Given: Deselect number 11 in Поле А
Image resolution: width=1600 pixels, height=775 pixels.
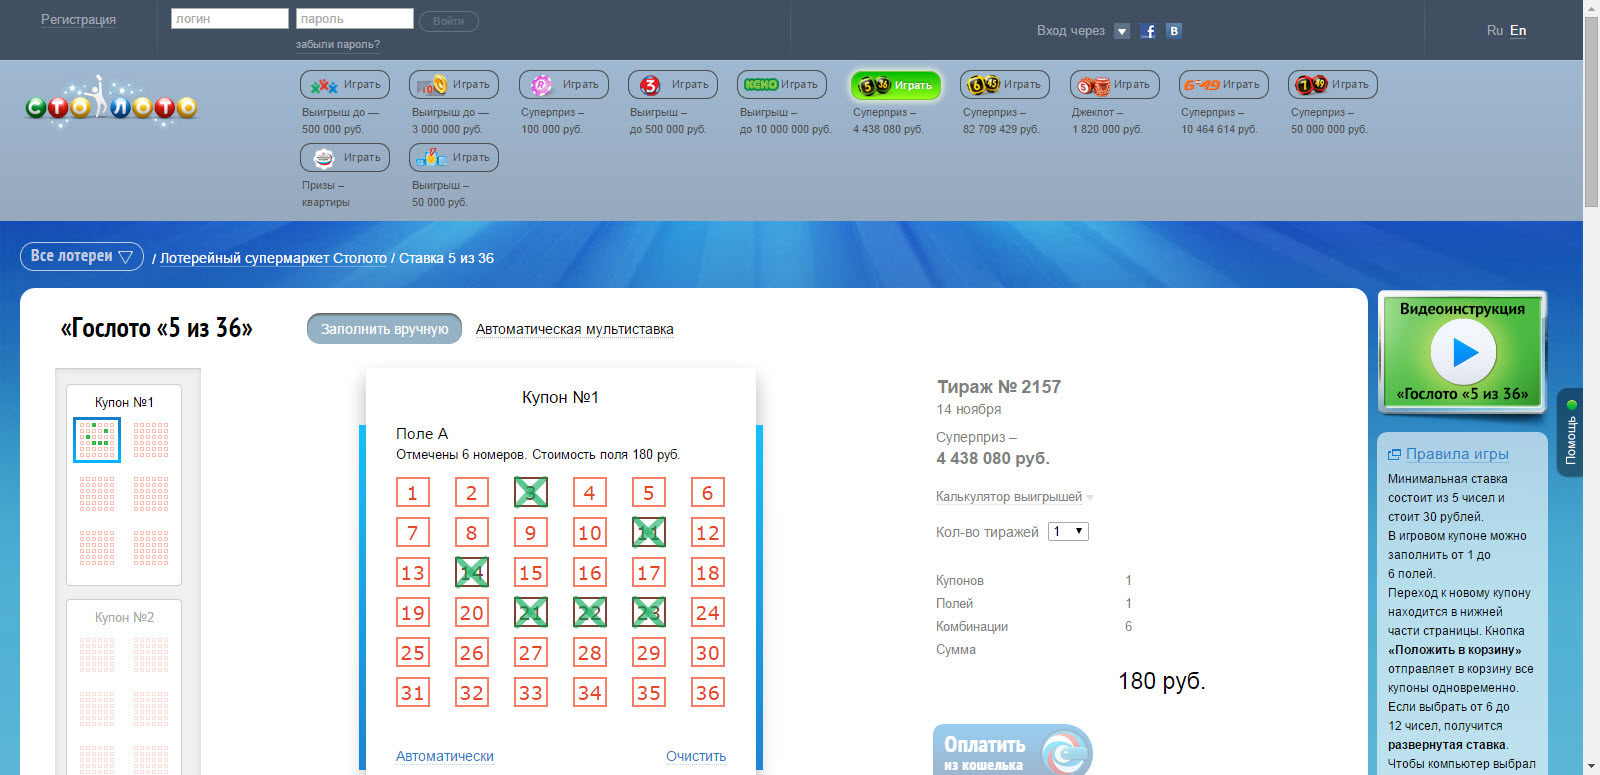Looking at the screenshot, I should pyautogui.click(x=648, y=532).
